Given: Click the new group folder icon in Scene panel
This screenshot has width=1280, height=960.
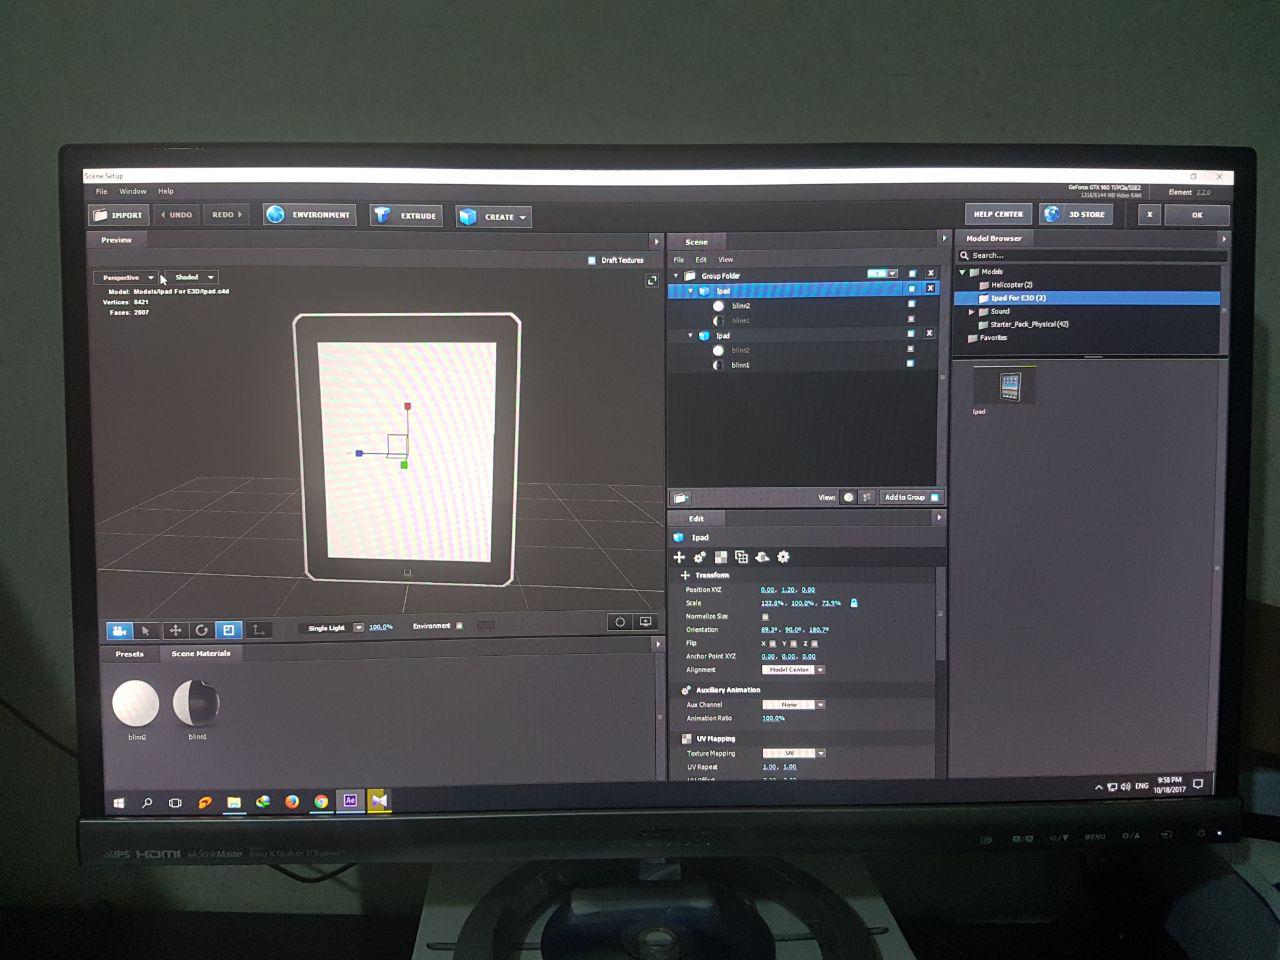Looking at the screenshot, I should point(681,498).
